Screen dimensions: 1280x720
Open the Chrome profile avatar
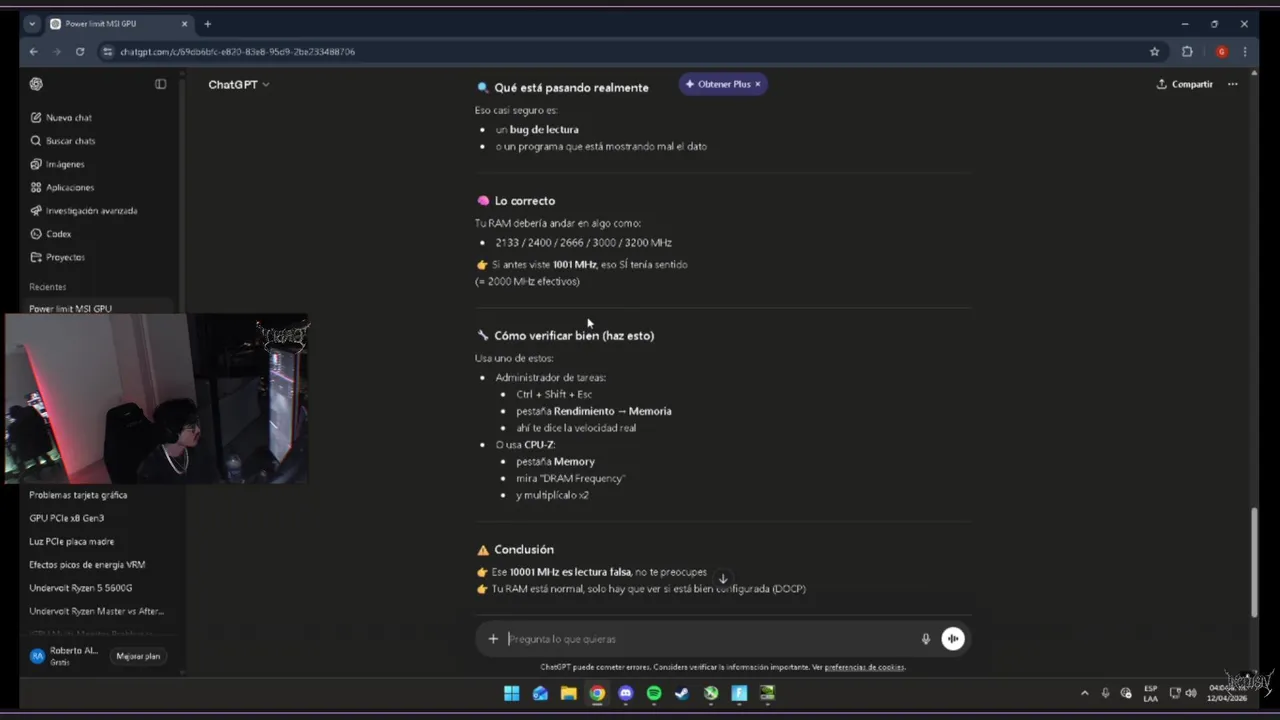1221,51
